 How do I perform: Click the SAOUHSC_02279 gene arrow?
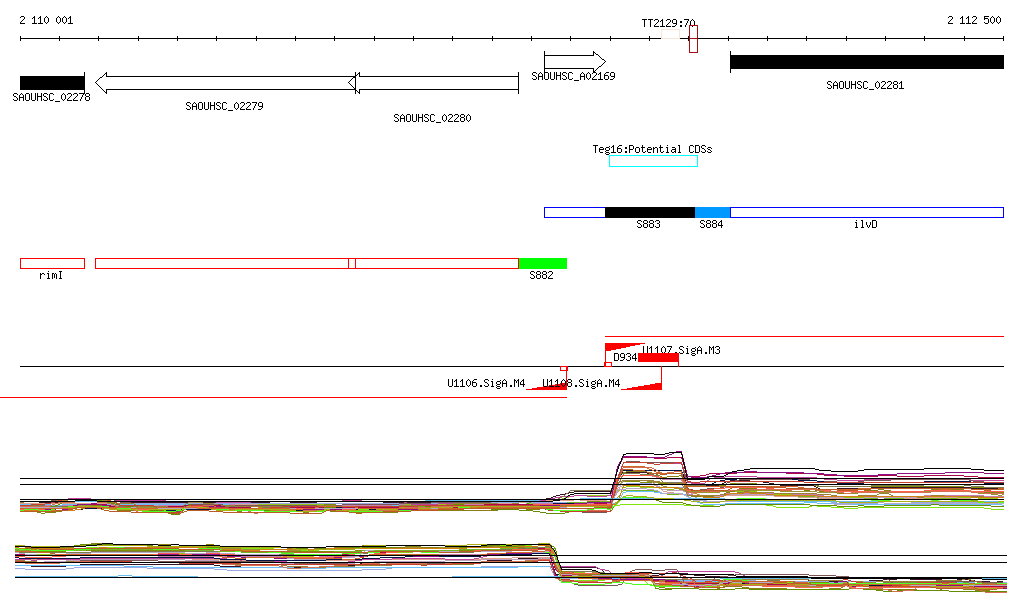pos(225,83)
